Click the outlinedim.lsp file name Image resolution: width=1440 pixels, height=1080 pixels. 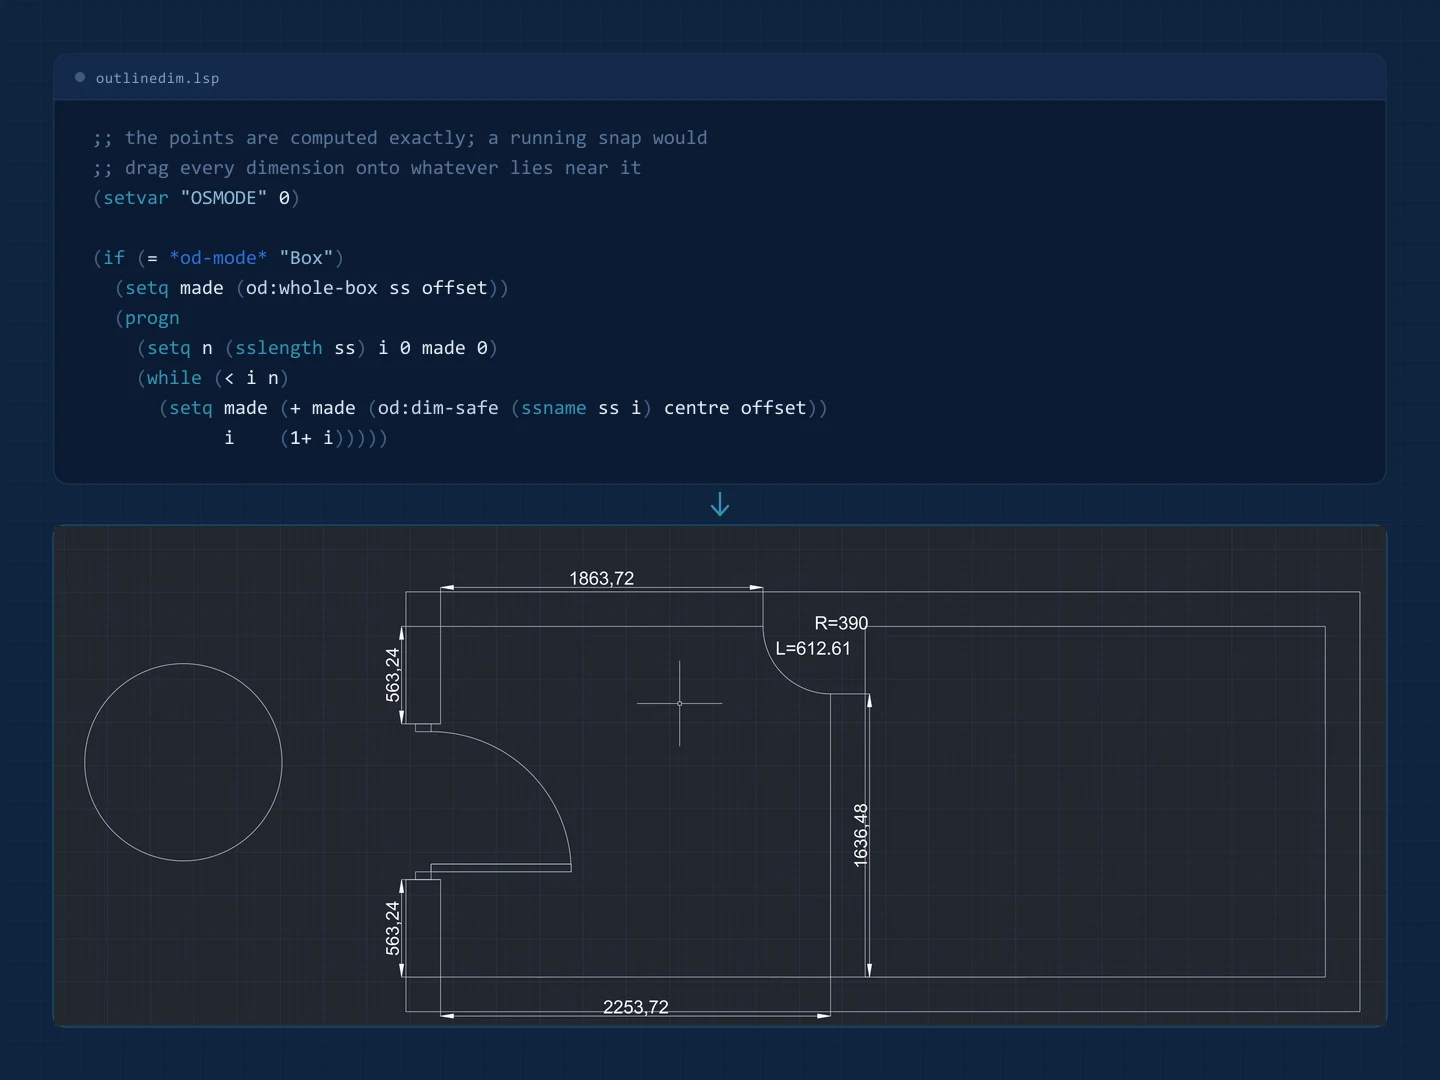coord(157,78)
